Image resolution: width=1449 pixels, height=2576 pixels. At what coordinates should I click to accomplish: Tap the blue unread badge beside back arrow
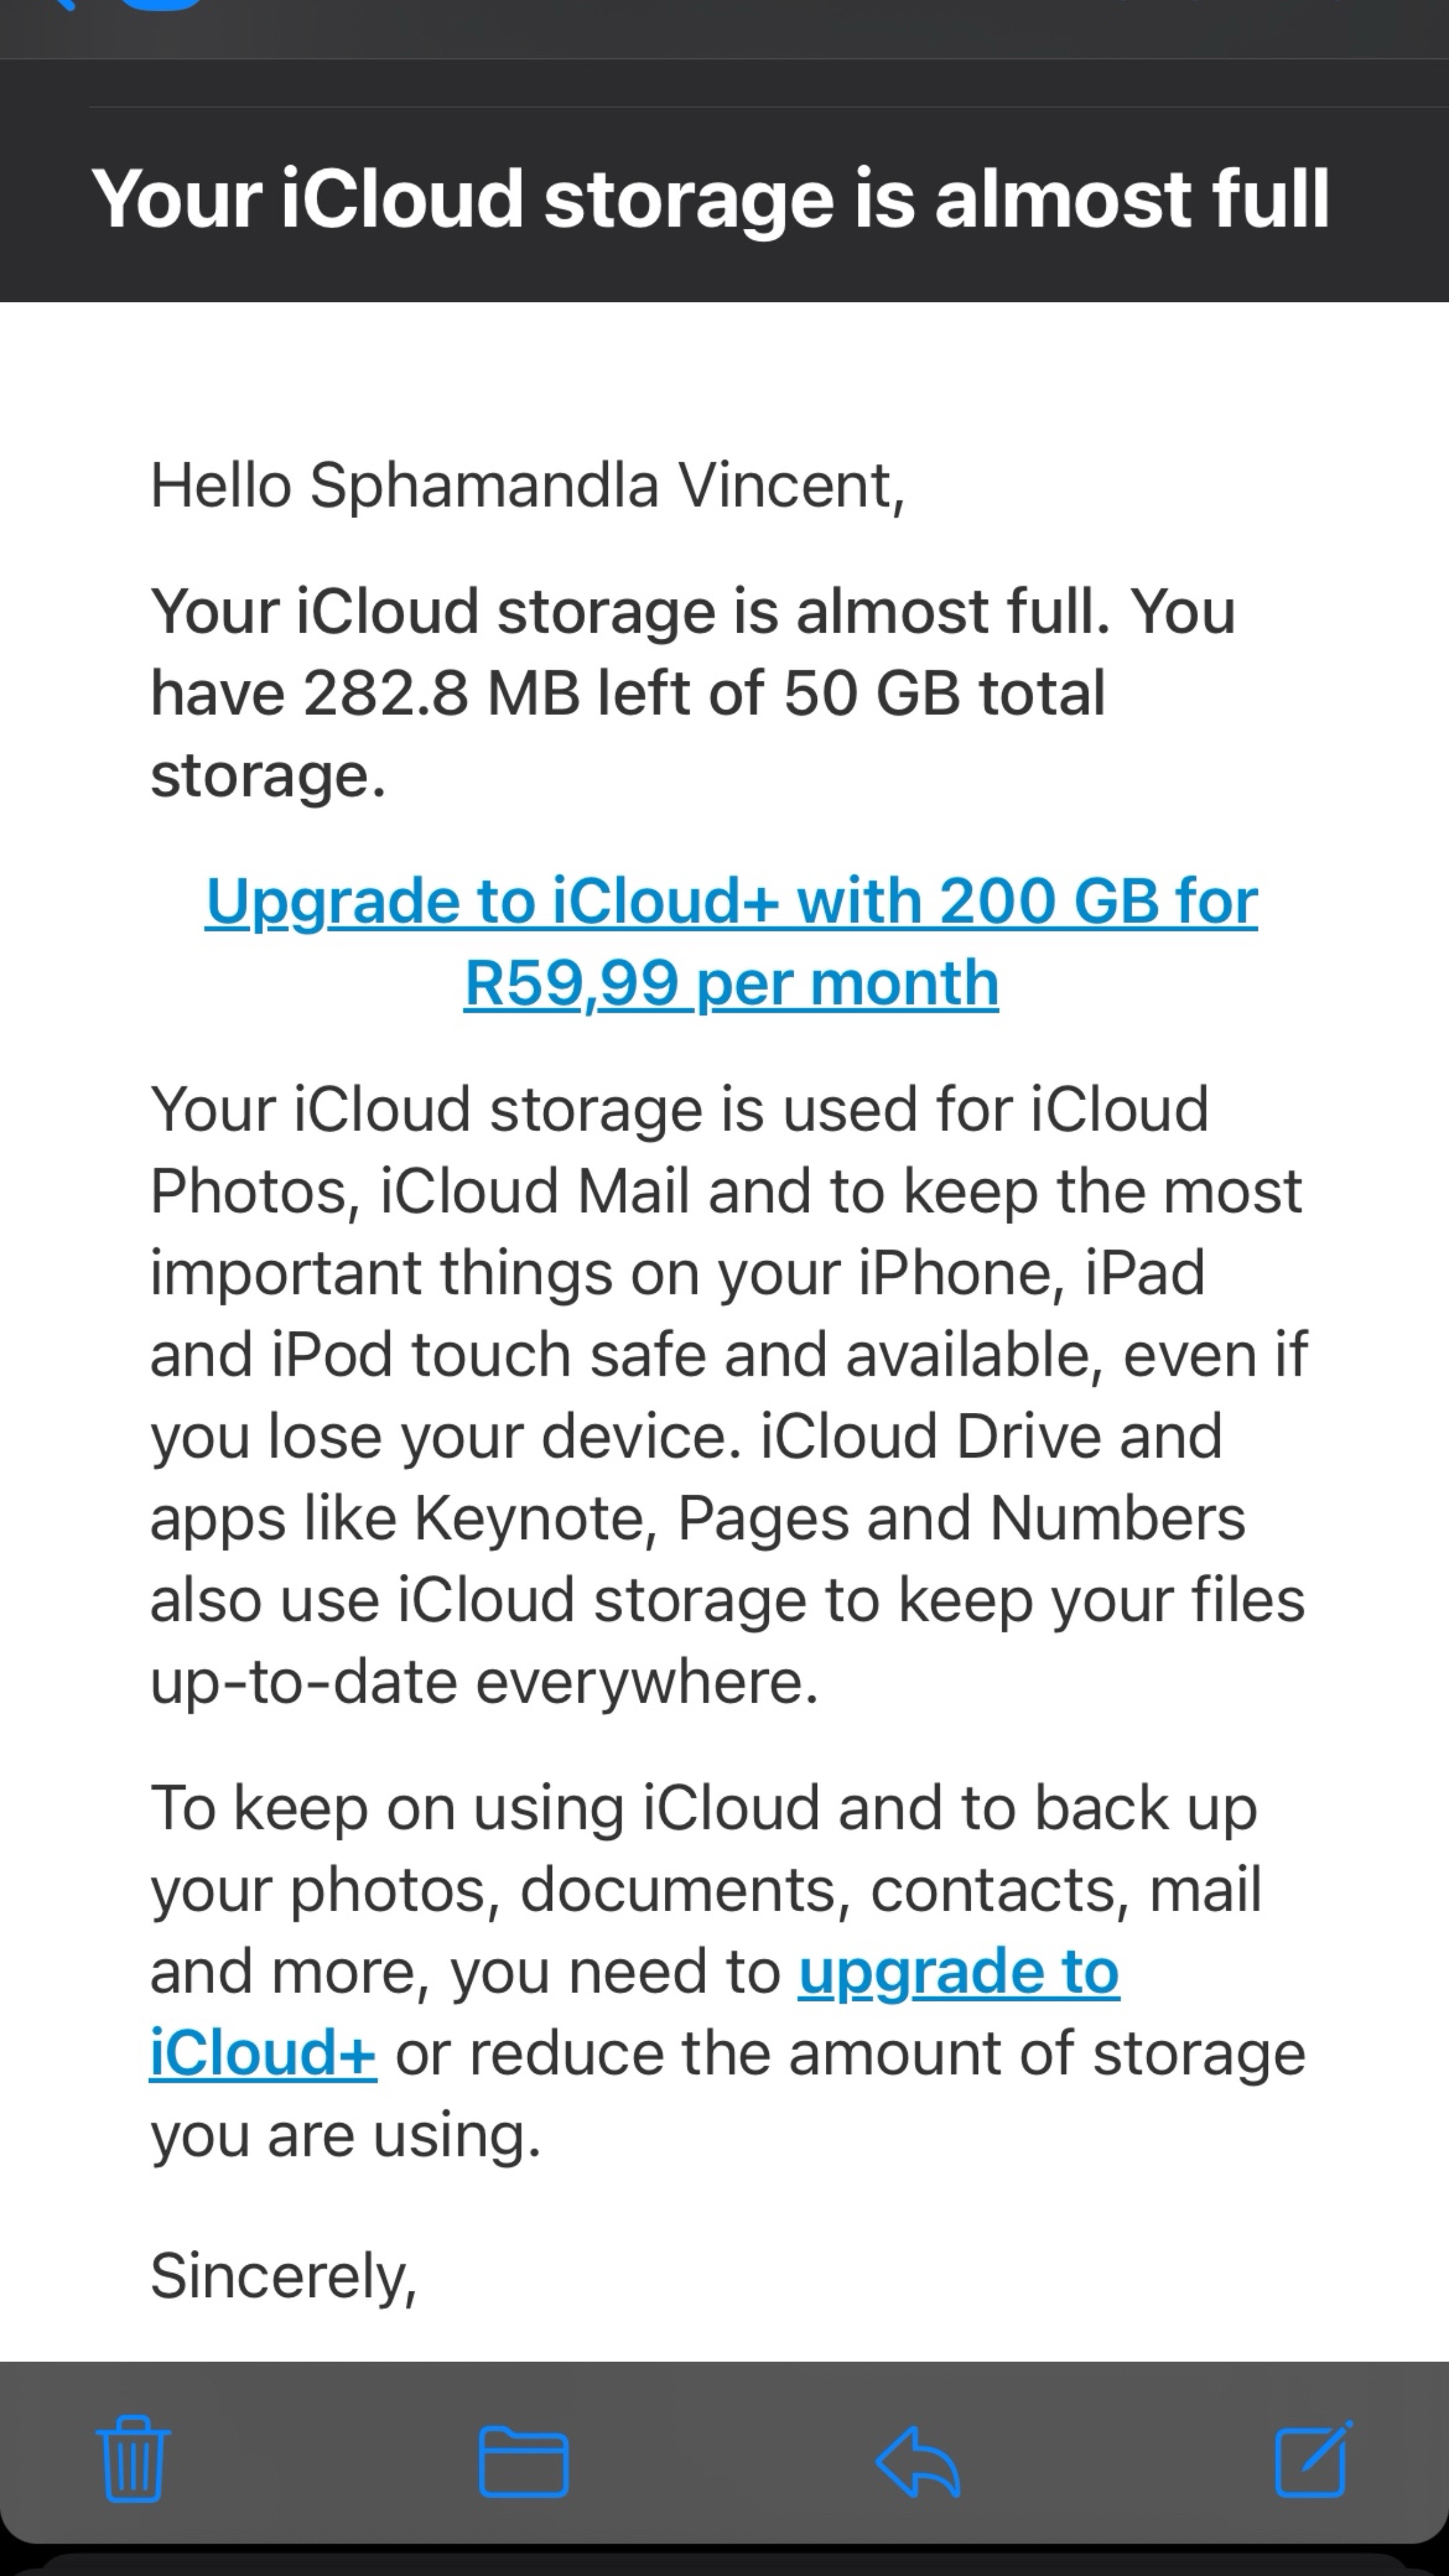pos(160,5)
